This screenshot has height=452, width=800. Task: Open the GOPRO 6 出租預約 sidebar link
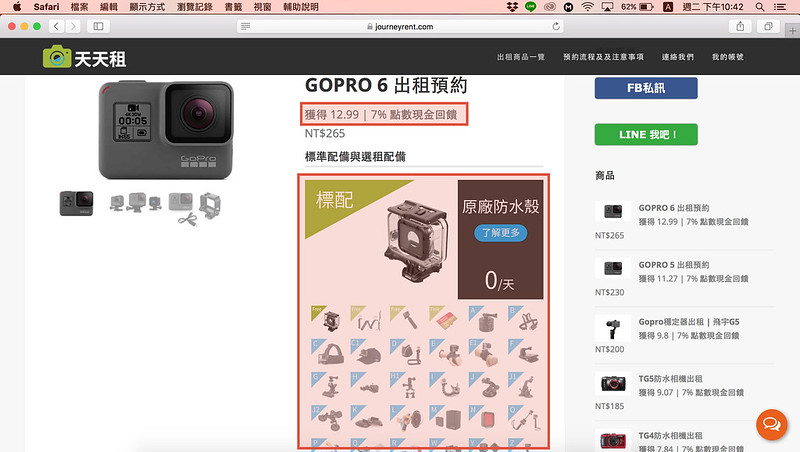[x=673, y=208]
